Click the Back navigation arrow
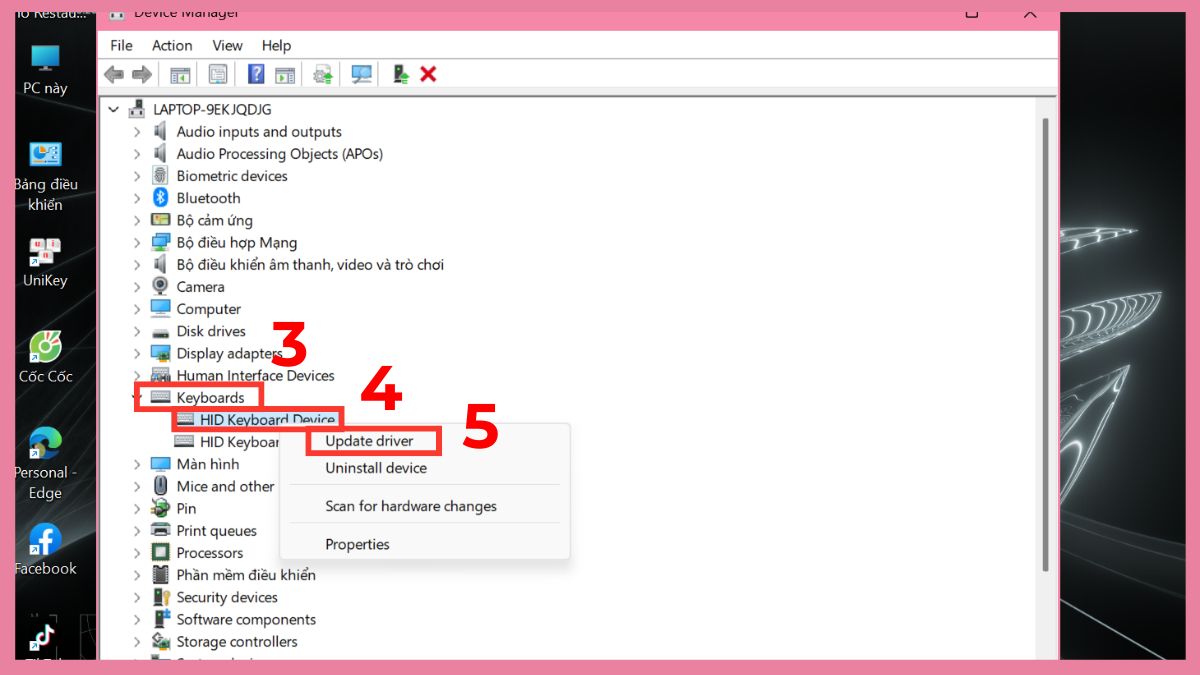The height and width of the screenshot is (675, 1200). 113,73
